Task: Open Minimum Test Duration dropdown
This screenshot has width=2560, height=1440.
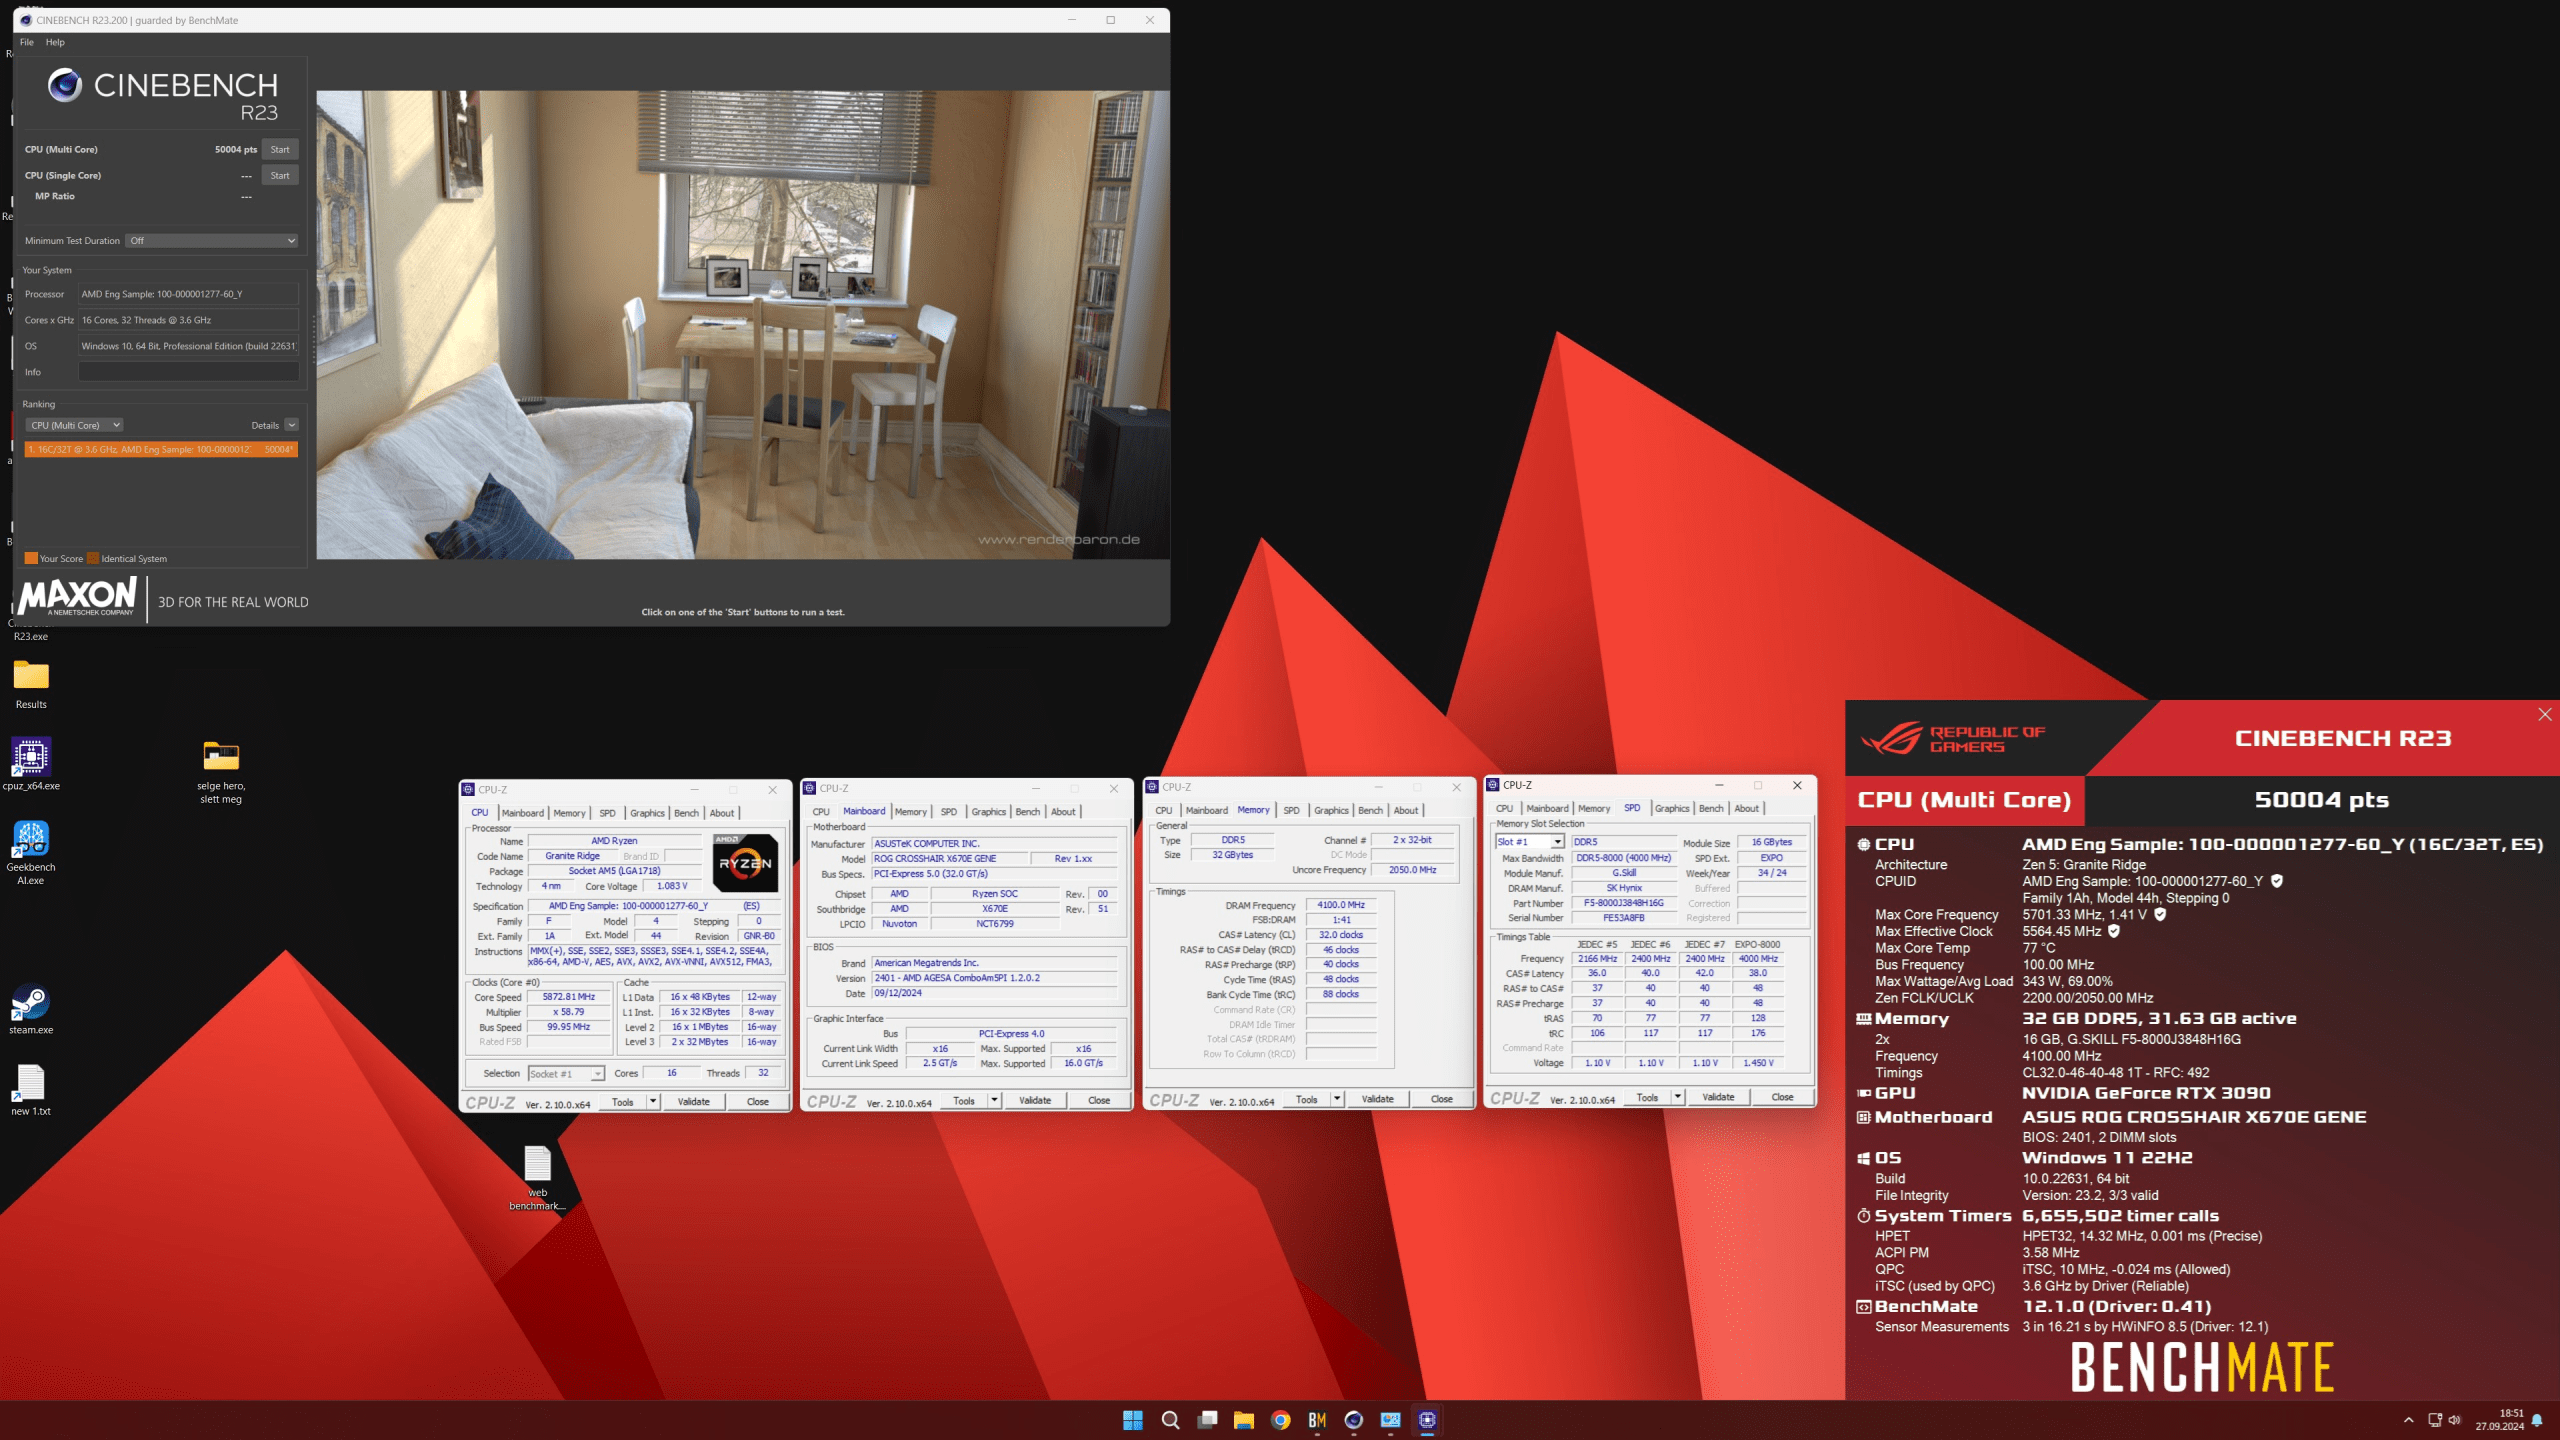Action: click(212, 241)
